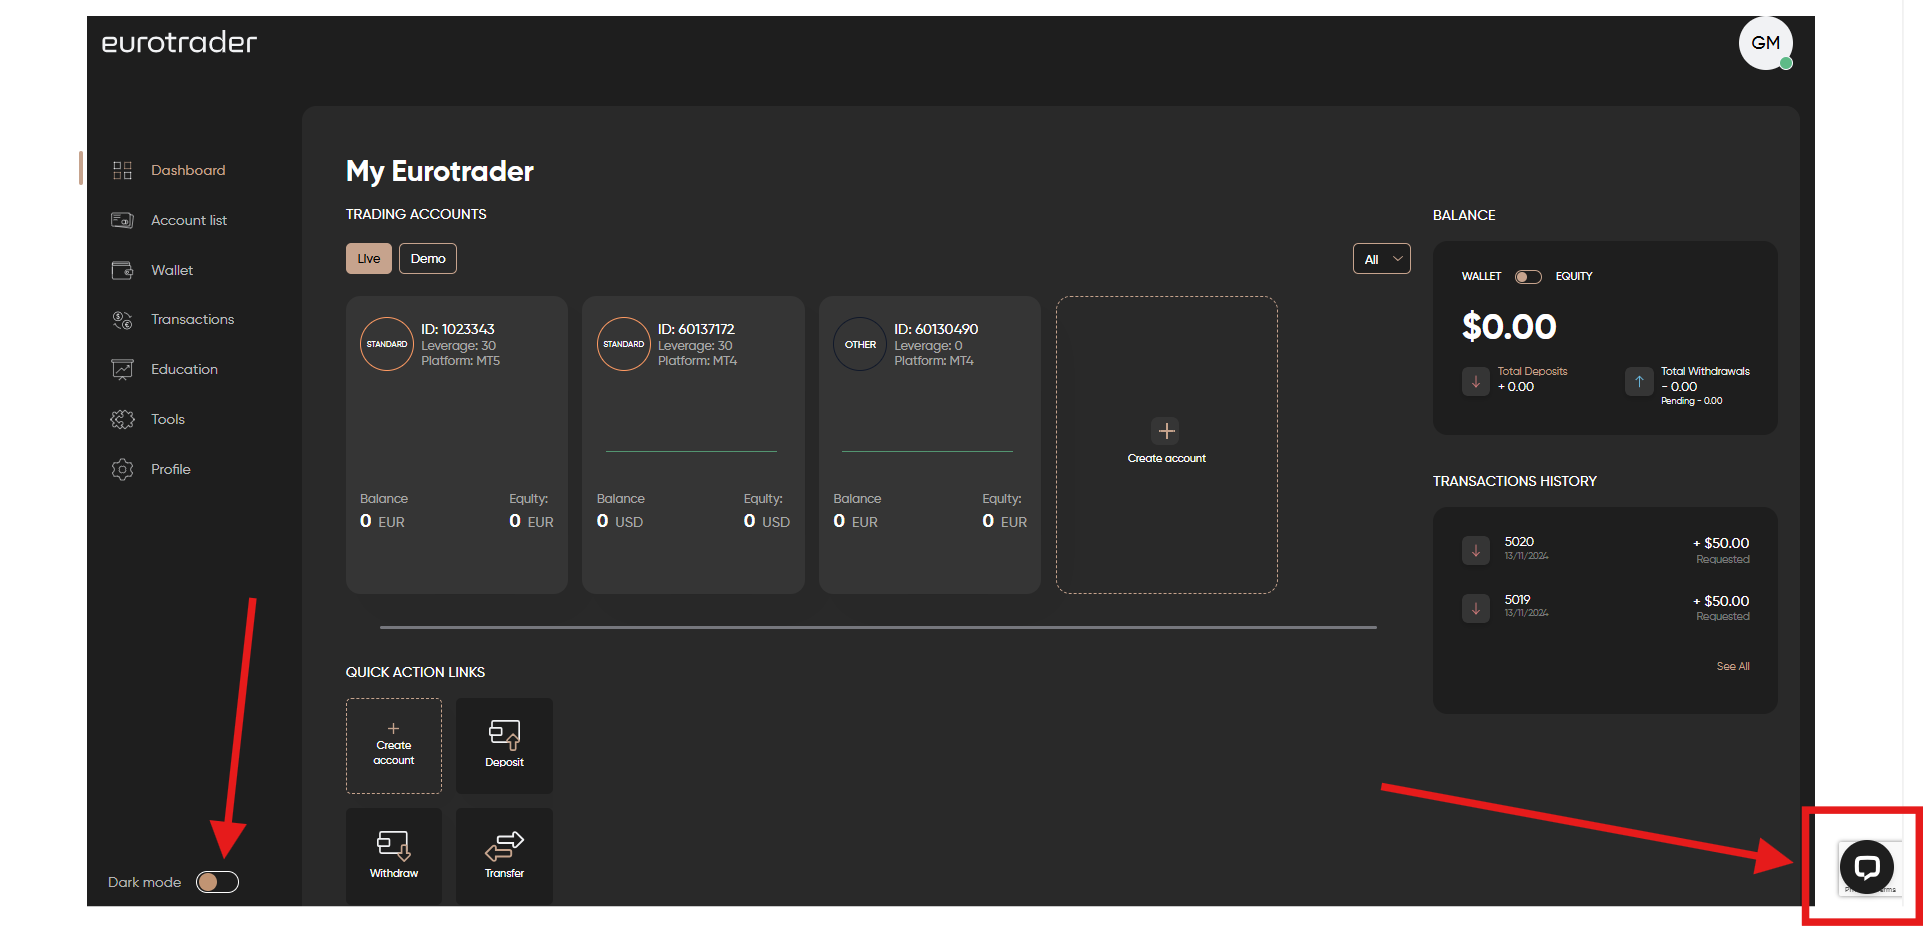Click transaction 5020 +$50.00 amount
The width and height of the screenshot is (1923, 927).
[x=1721, y=543]
